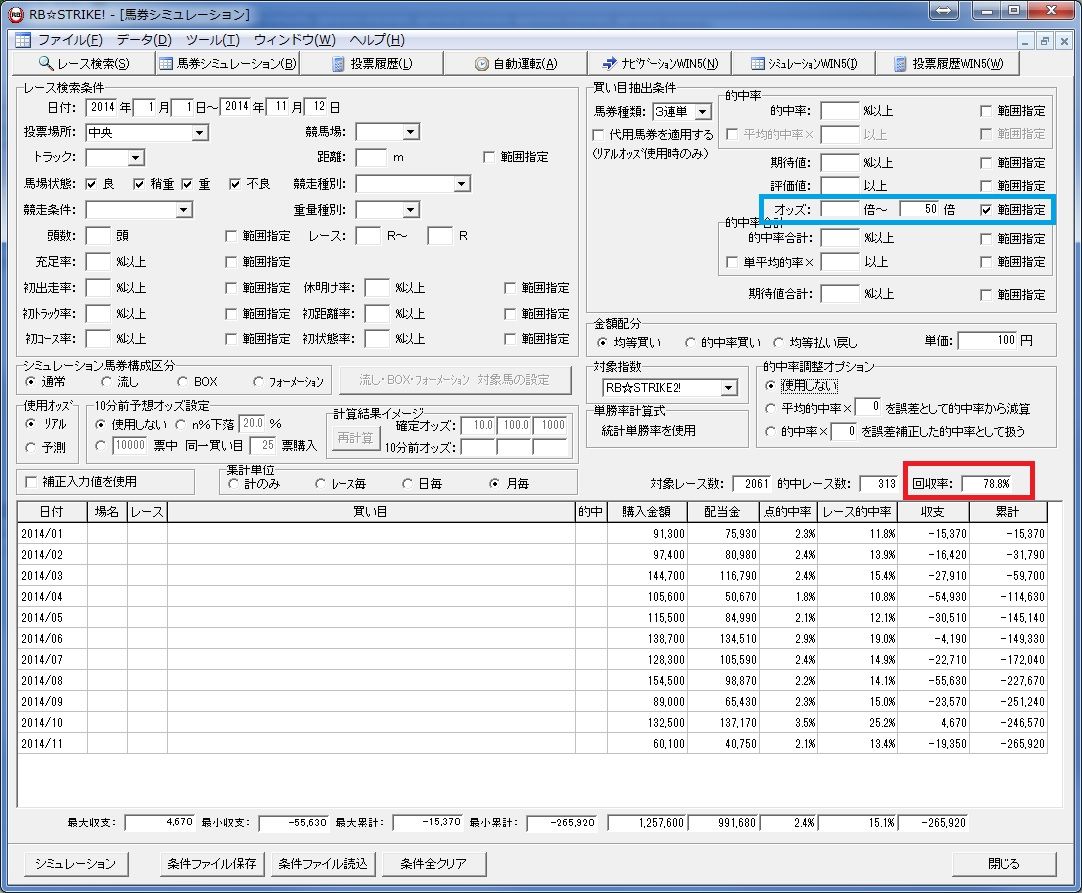Image resolution: width=1082 pixels, height=893 pixels.
Task: Uncheck the 不良 track condition checkbox
Action: (235, 184)
